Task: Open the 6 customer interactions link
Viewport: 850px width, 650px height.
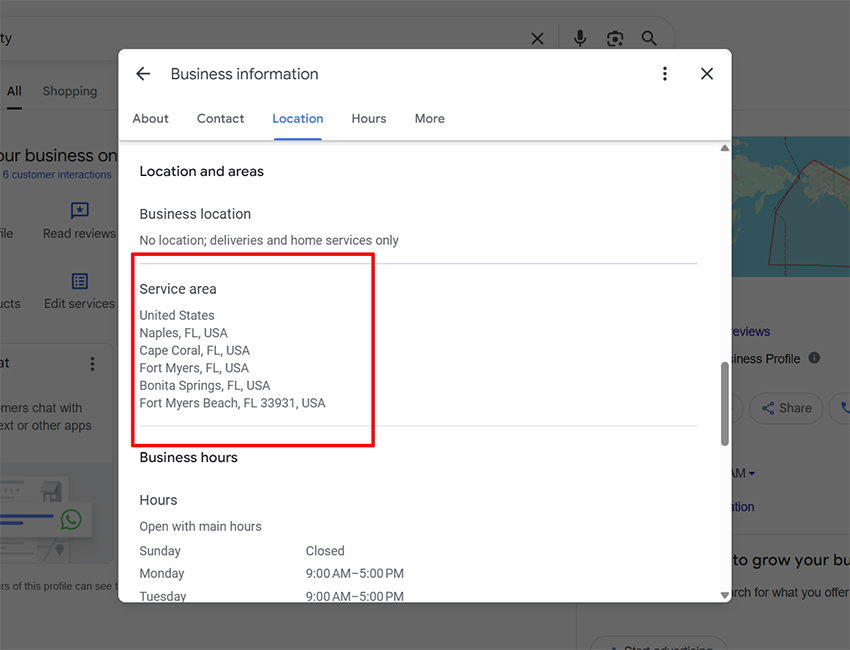Action: [x=57, y=175]
